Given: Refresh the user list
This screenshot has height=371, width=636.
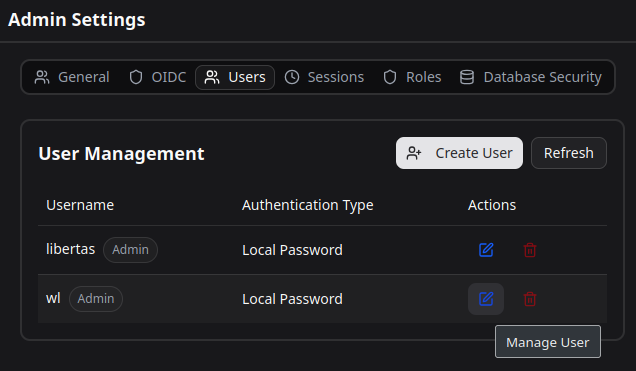Looking at the screenshot, I should (569, 153).
